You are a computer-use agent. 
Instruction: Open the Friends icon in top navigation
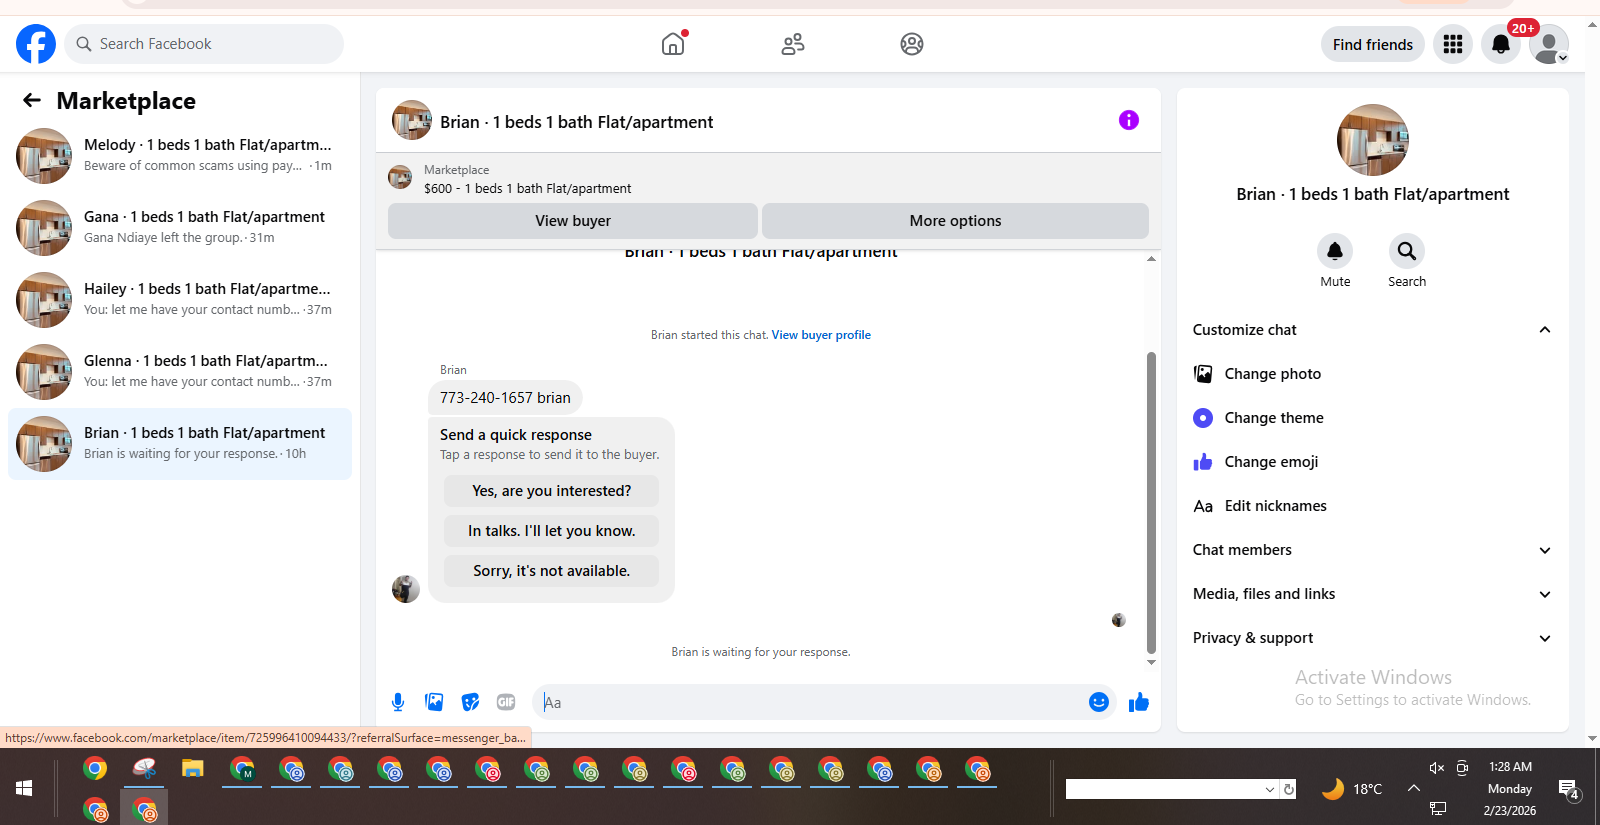coord(793,44)
